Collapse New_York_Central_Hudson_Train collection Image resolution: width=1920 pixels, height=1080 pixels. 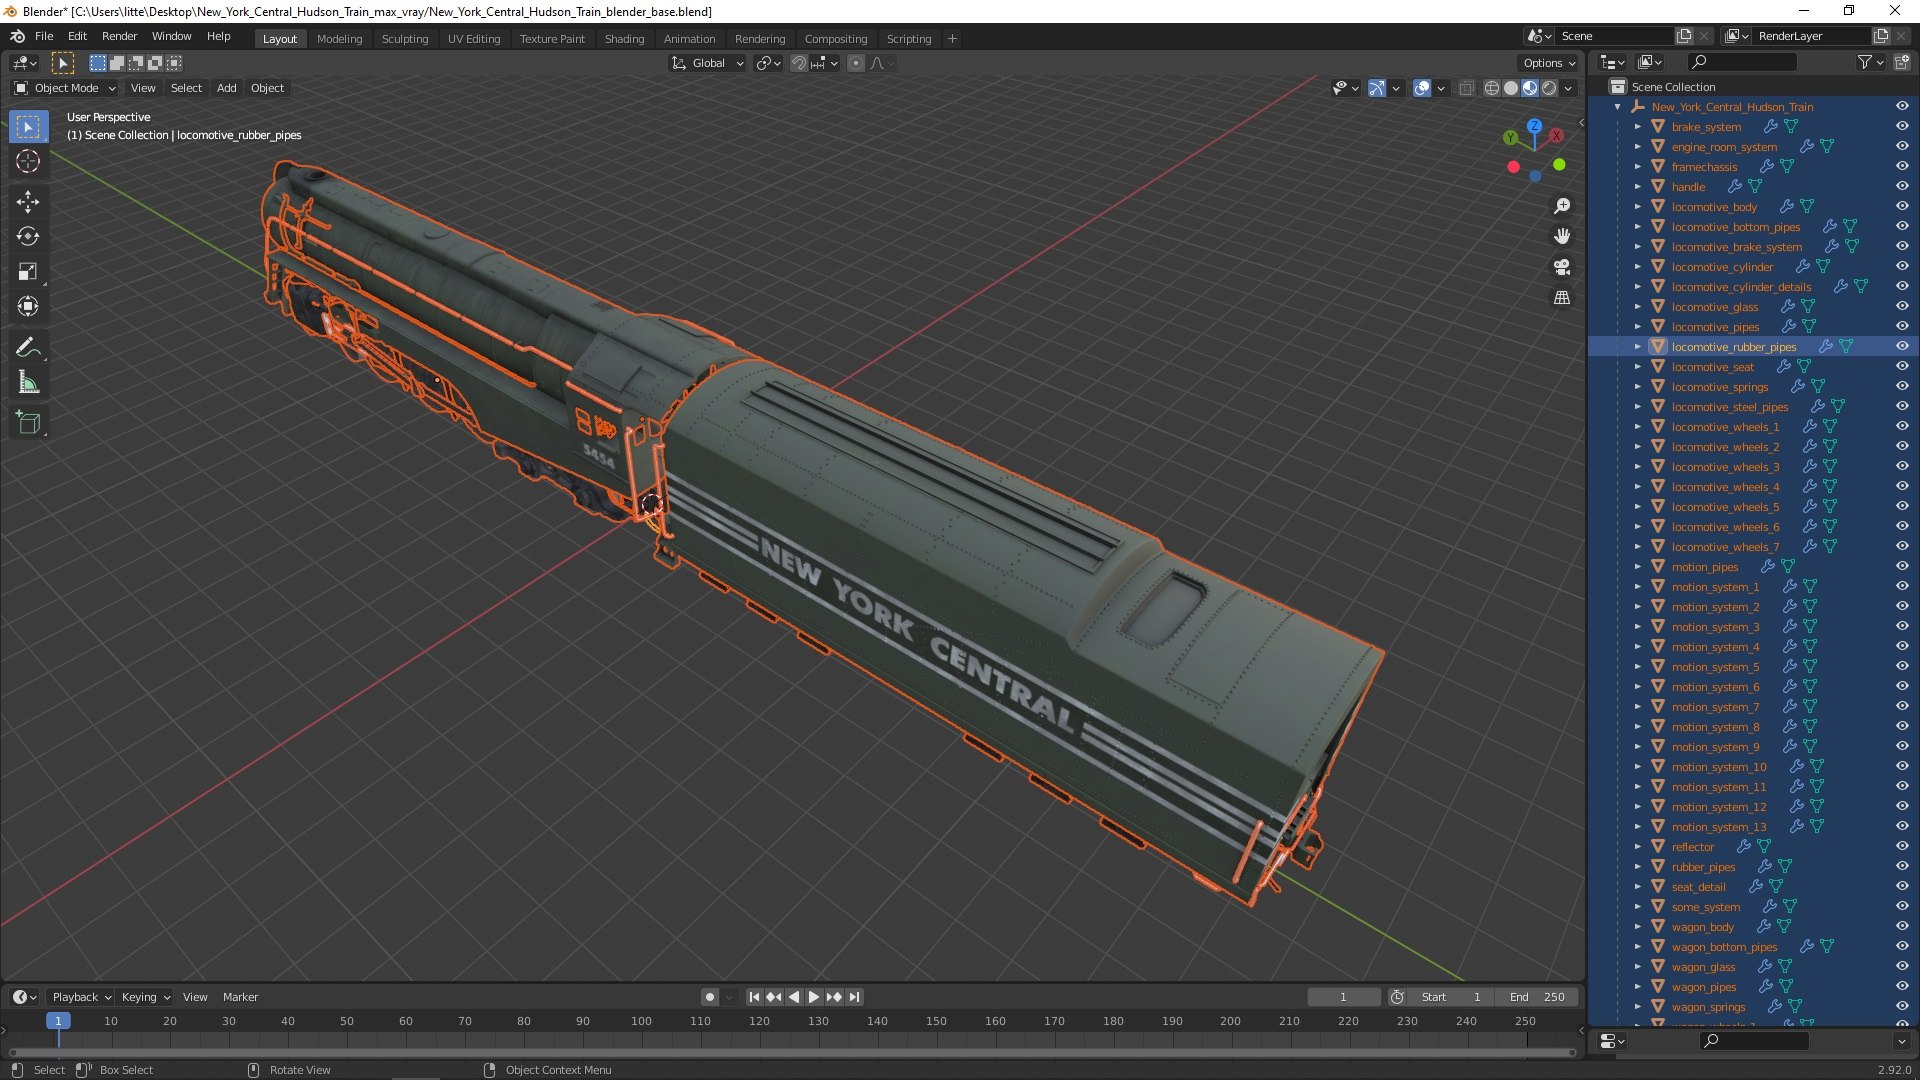1618,107
